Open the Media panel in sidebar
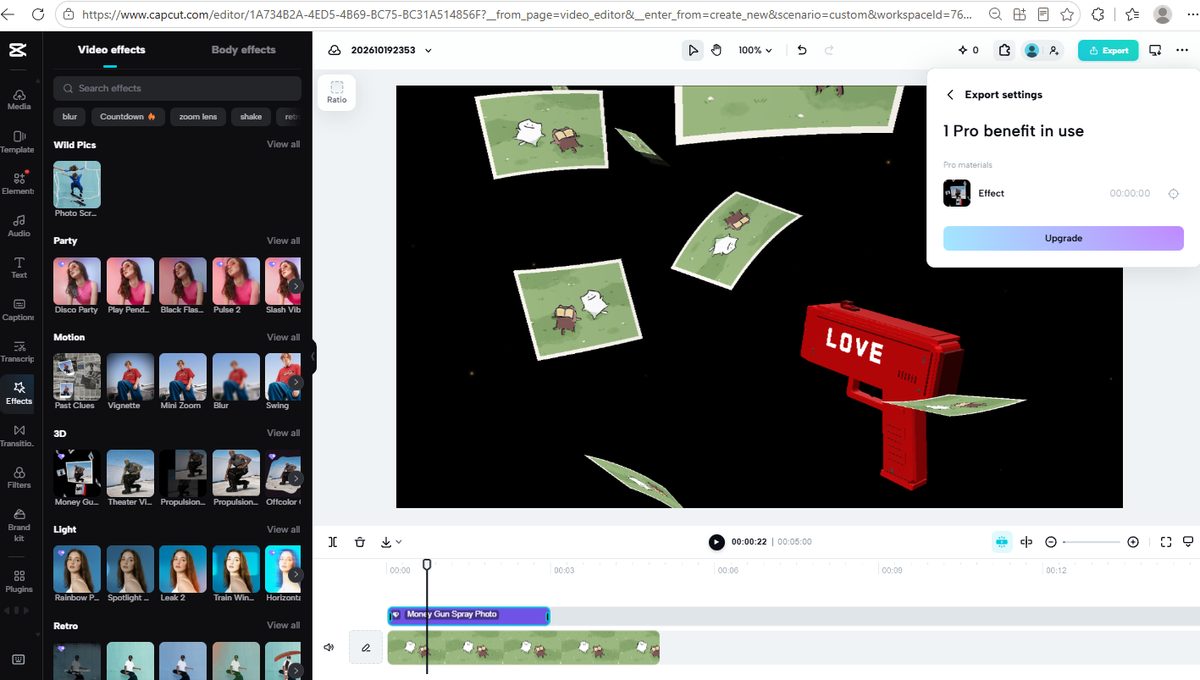 [x=18, y=99]
